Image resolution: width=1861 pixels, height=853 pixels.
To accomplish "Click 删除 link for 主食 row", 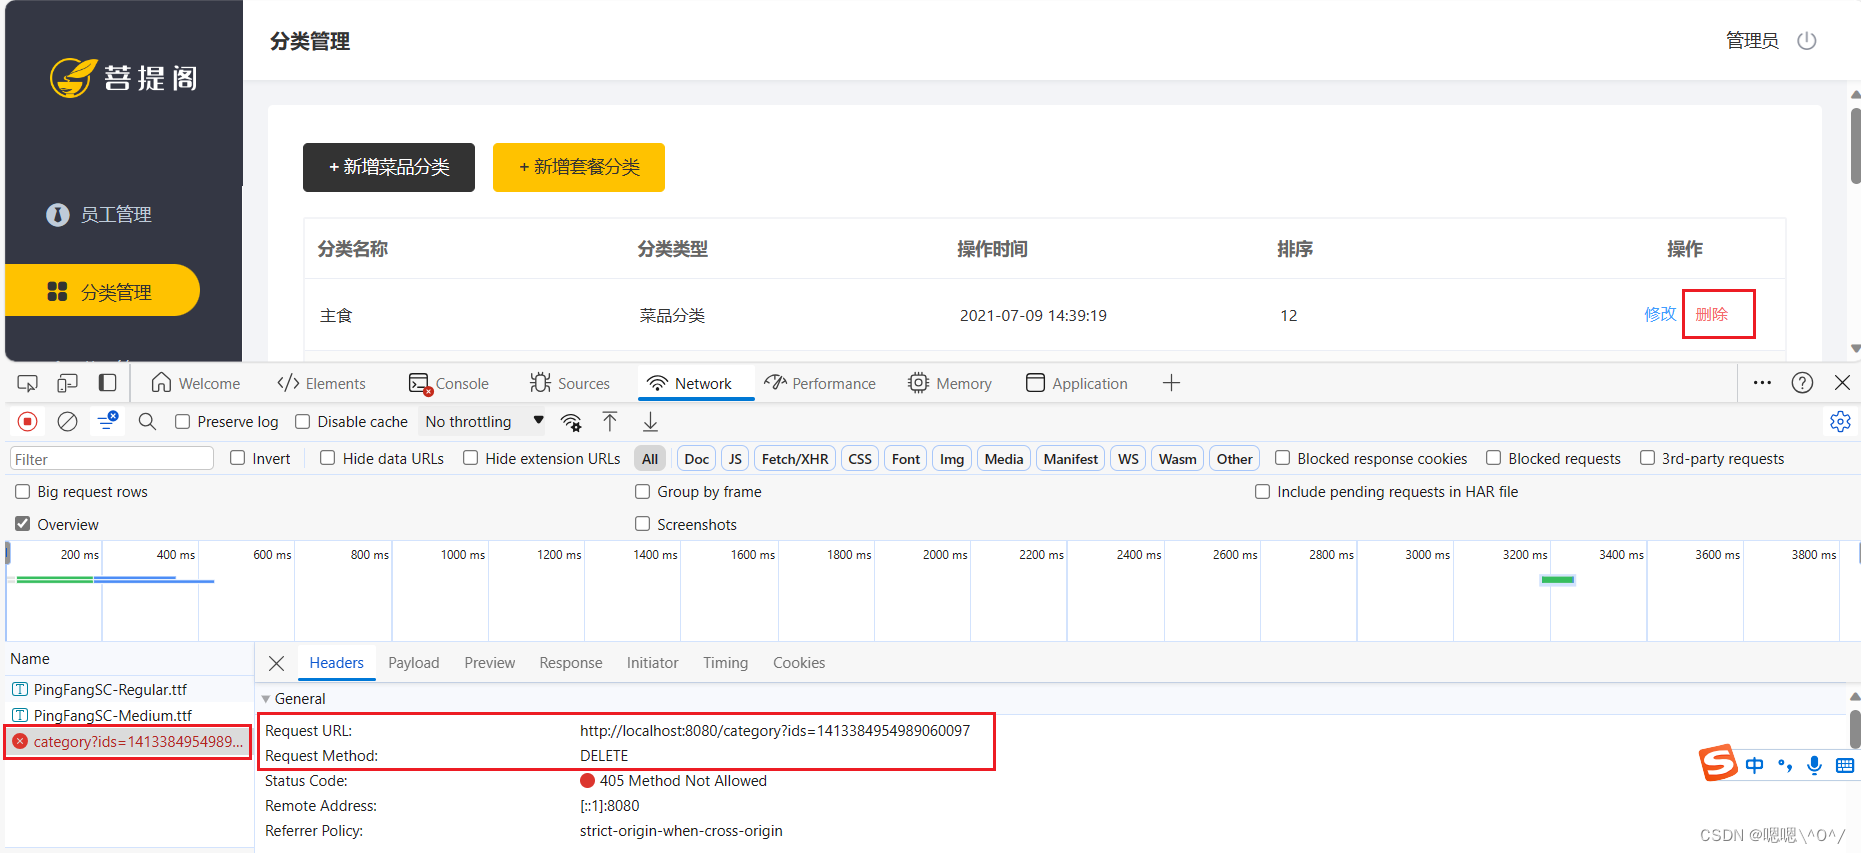I will [1712, 314].
